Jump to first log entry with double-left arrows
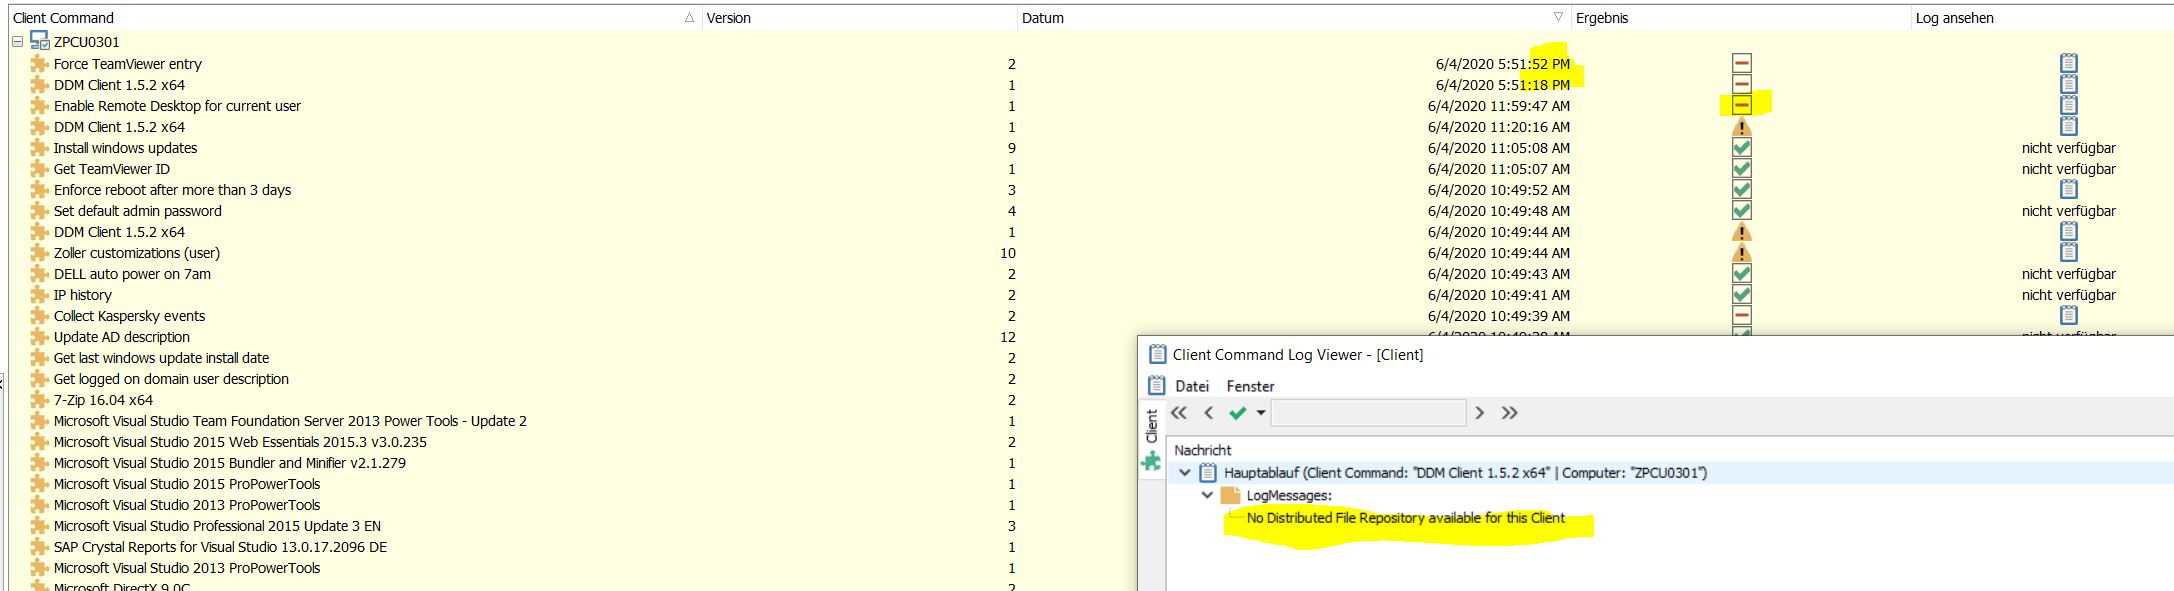The image size is (2174, 591). pyautogui.click(x=1179, y=413)
